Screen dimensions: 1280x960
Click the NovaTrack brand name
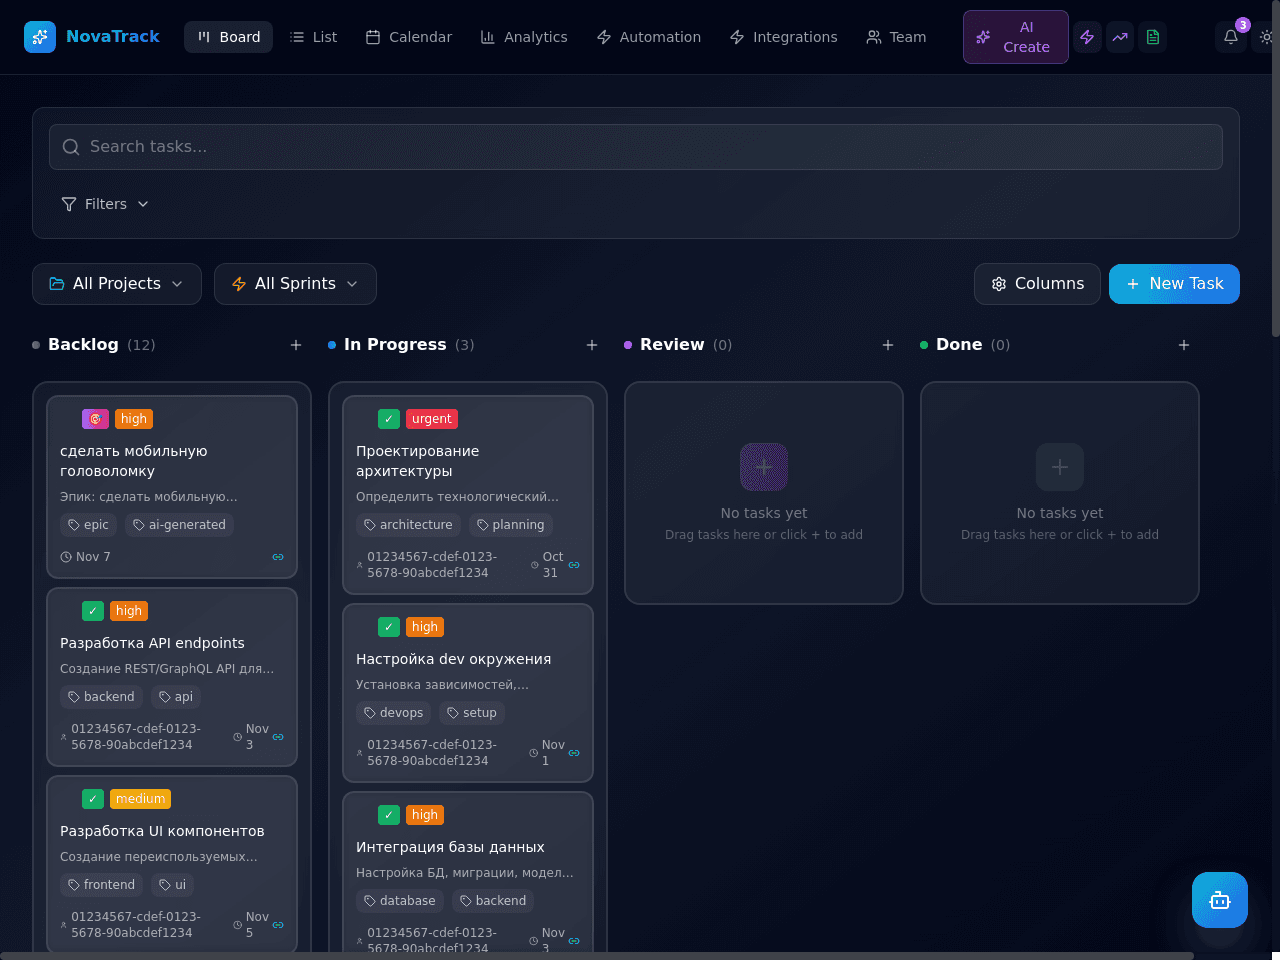tap(113, 37)
